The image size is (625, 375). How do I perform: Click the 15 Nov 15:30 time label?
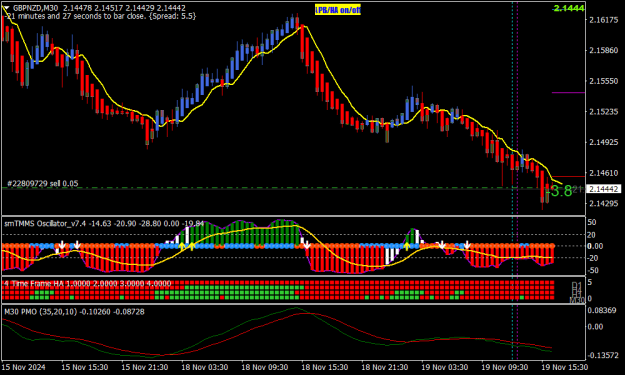85,367
